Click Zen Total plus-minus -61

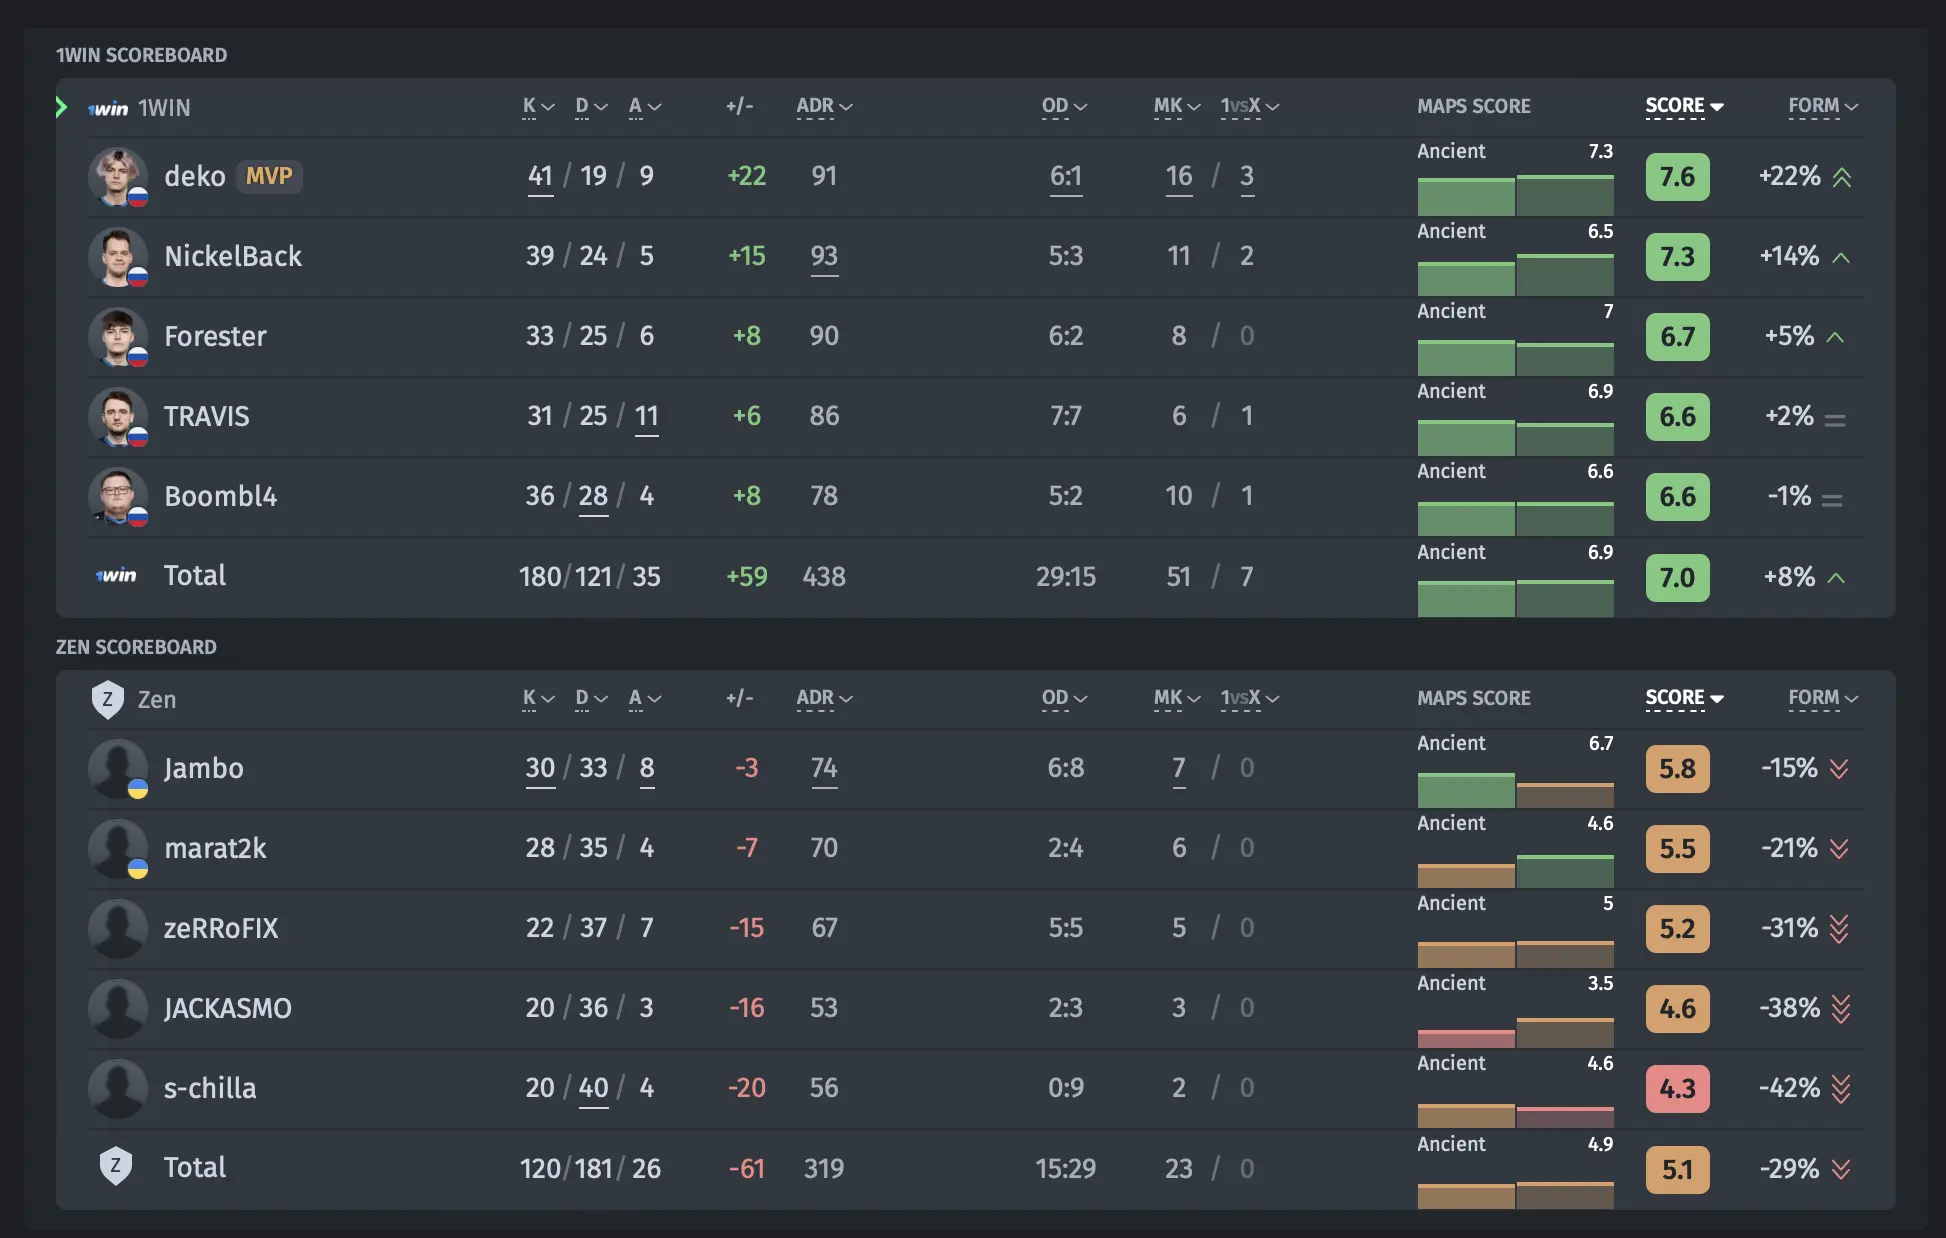746,1169
